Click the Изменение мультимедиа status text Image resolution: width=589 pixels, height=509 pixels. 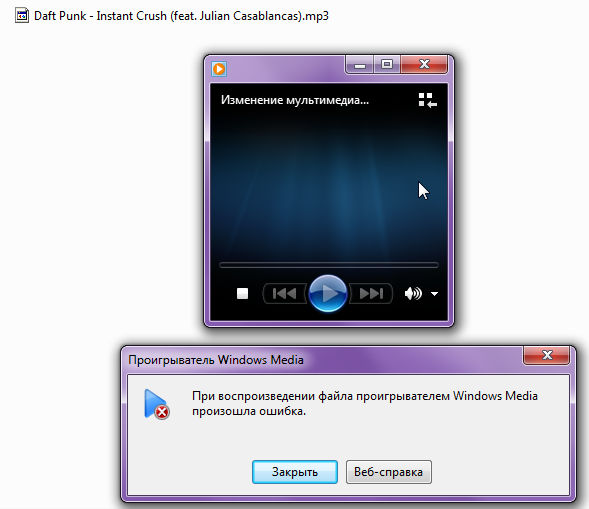[295, 100]
